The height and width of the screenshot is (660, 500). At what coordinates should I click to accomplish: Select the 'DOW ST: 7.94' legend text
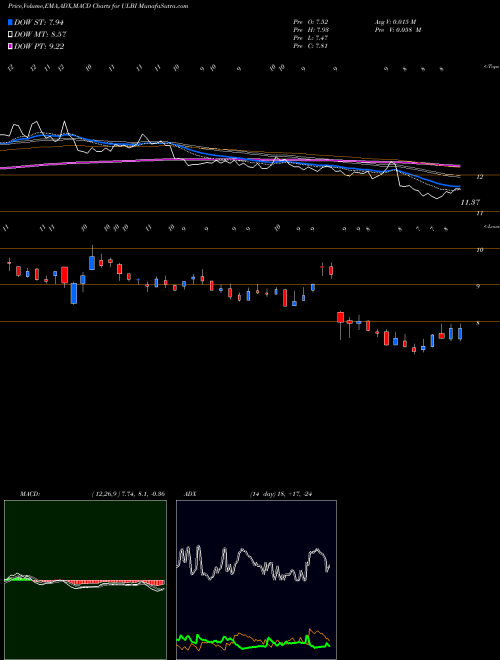38,22
